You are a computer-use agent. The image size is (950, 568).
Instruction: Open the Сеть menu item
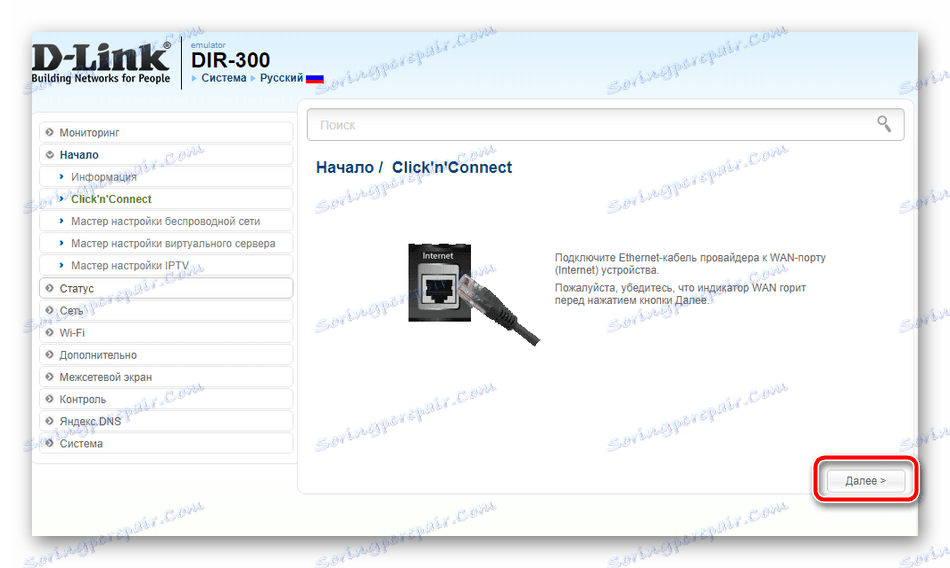(166, 310)
